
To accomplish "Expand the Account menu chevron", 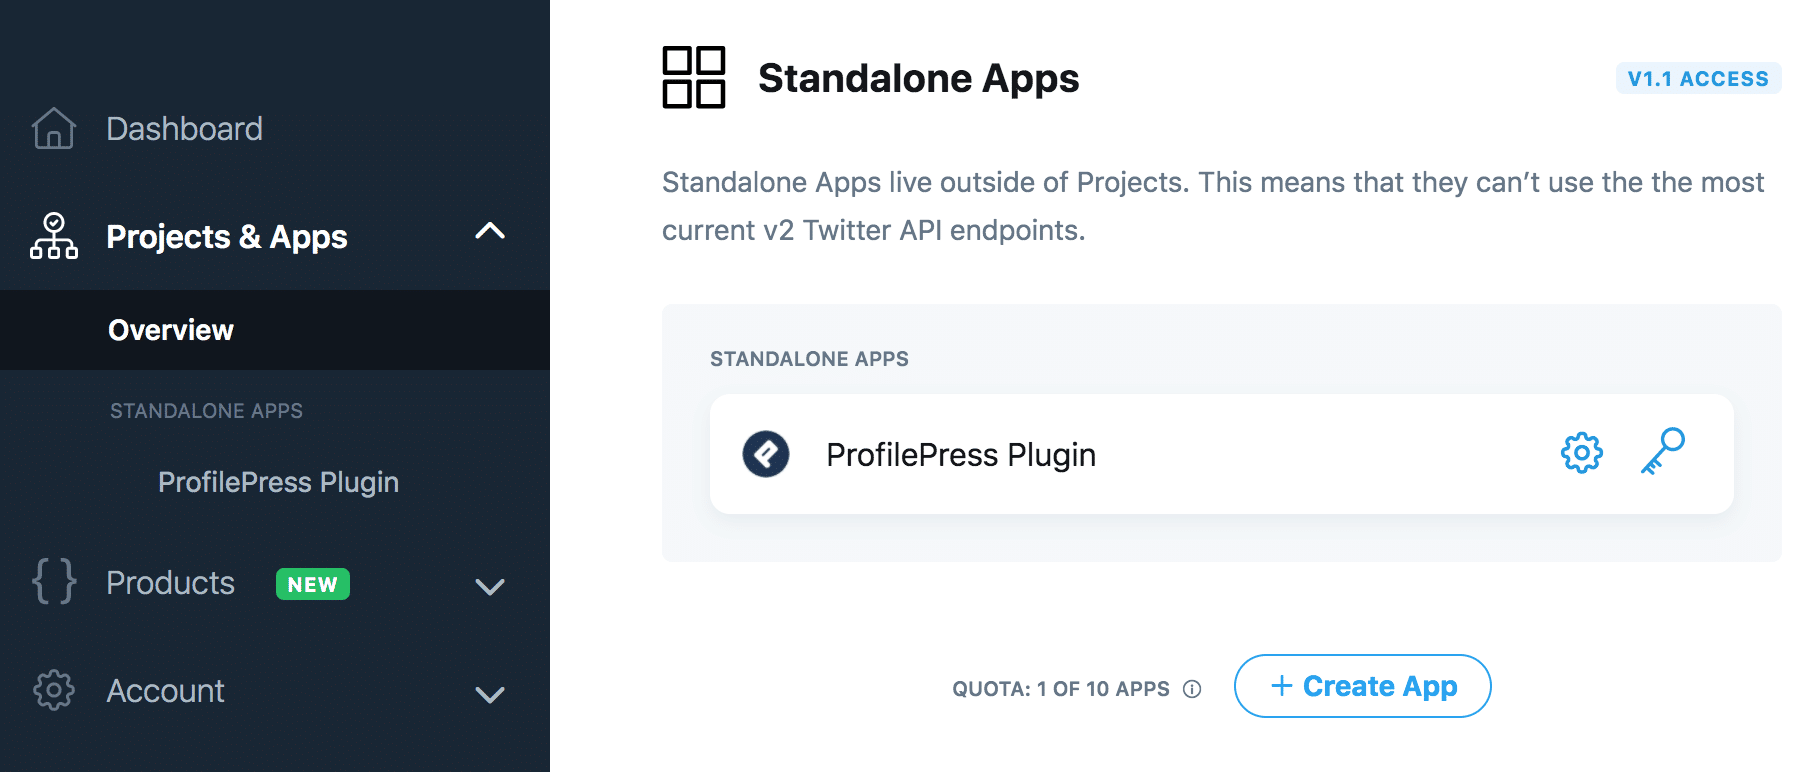I will pos(490,694).
